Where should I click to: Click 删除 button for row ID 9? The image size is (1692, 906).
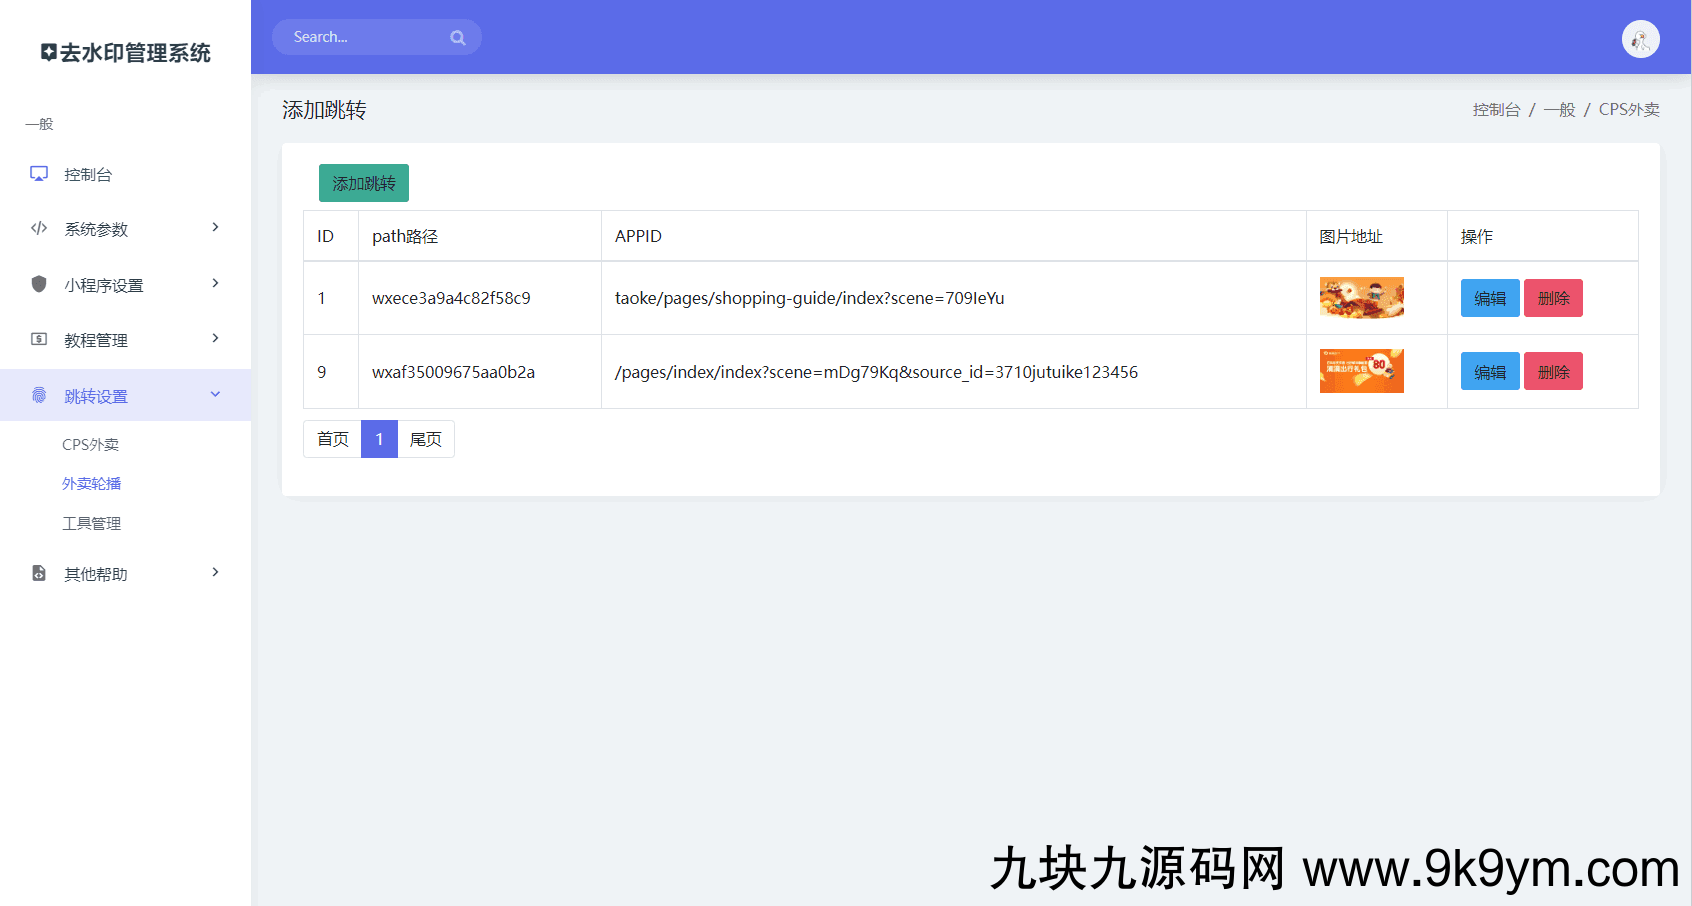(1552, 372)
